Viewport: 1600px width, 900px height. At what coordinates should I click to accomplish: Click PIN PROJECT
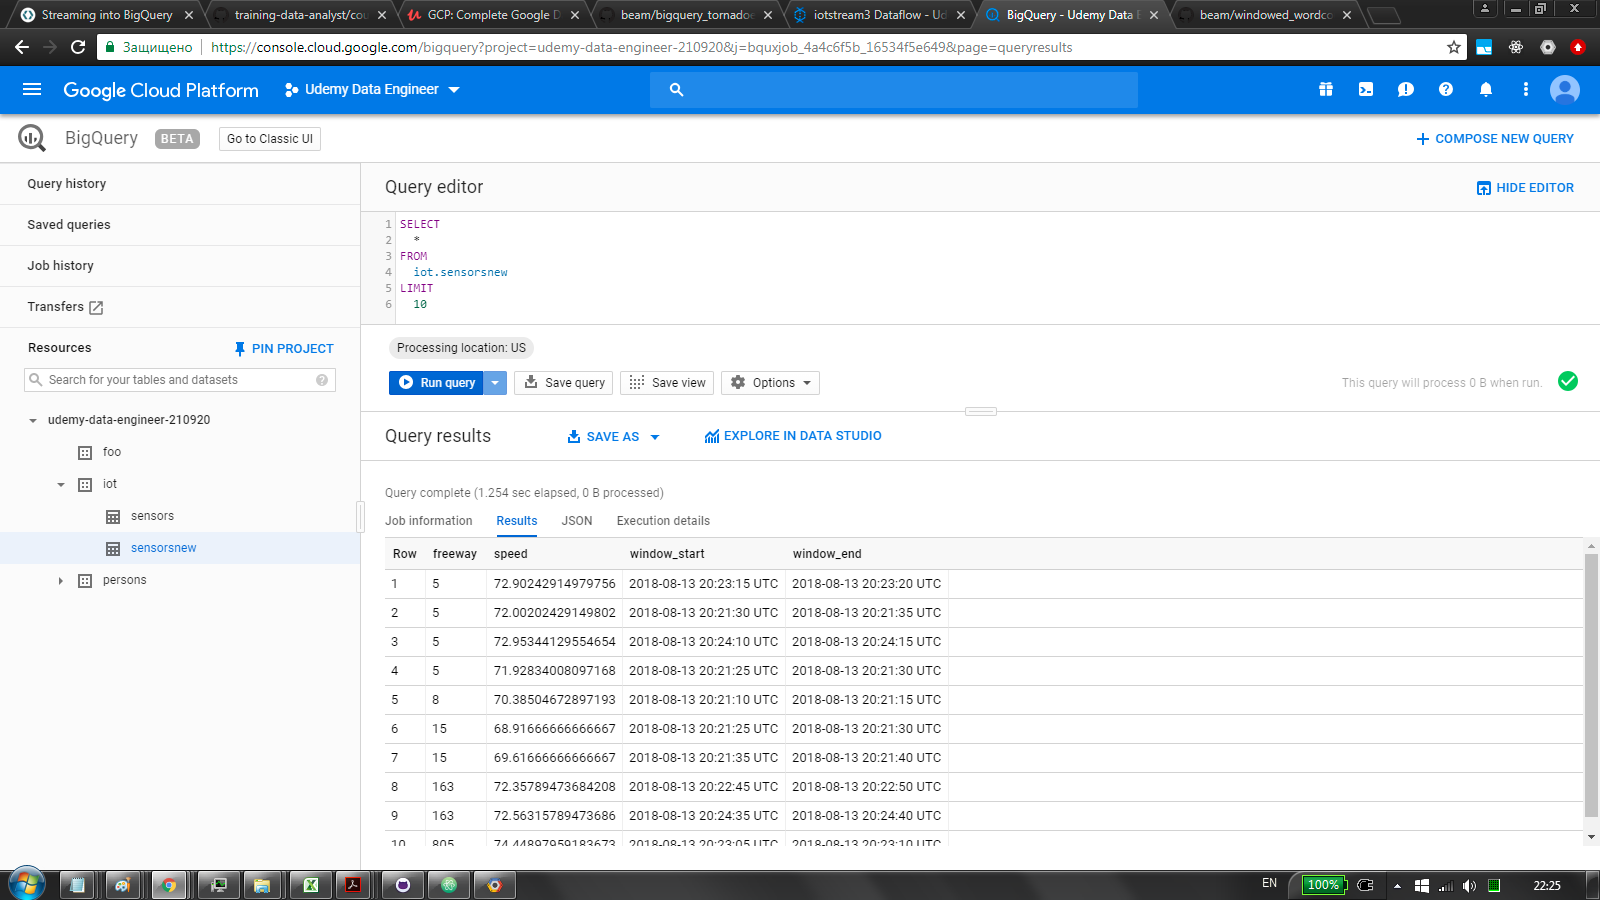[x=283, y=349]
